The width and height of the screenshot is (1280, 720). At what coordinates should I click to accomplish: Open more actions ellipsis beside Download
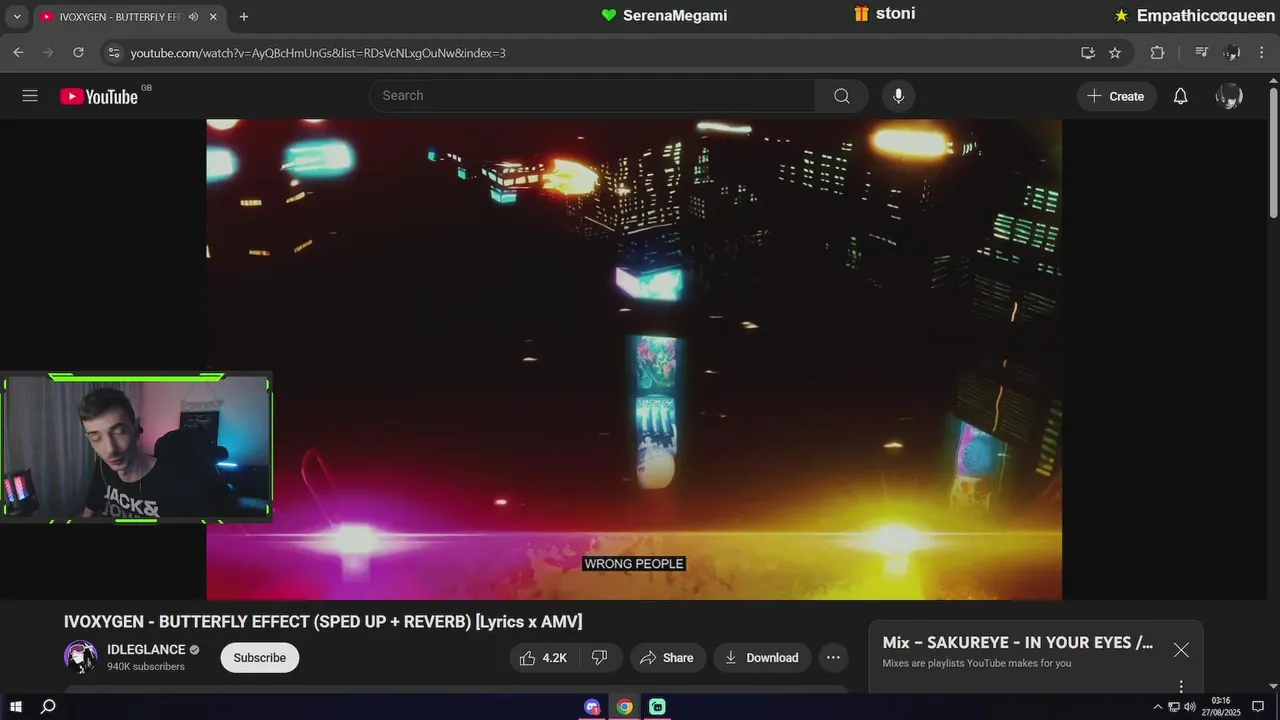click(833, 658)
